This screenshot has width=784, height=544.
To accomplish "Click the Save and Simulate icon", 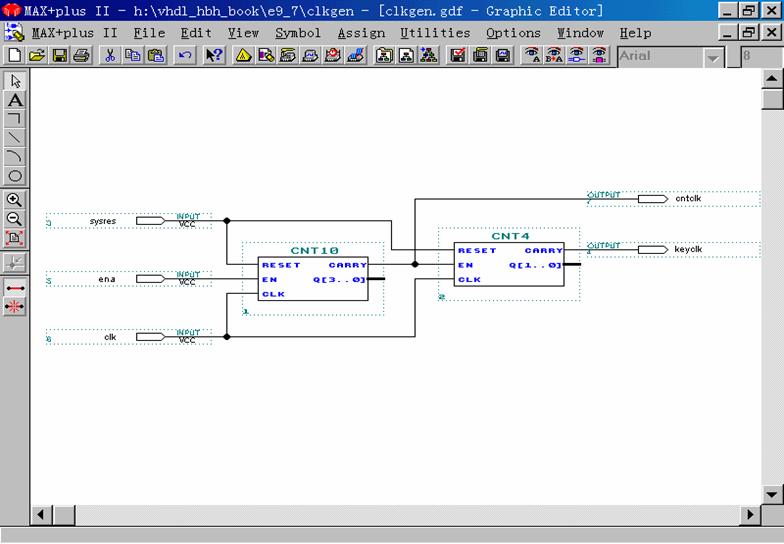I will click(x=502, y=55).
